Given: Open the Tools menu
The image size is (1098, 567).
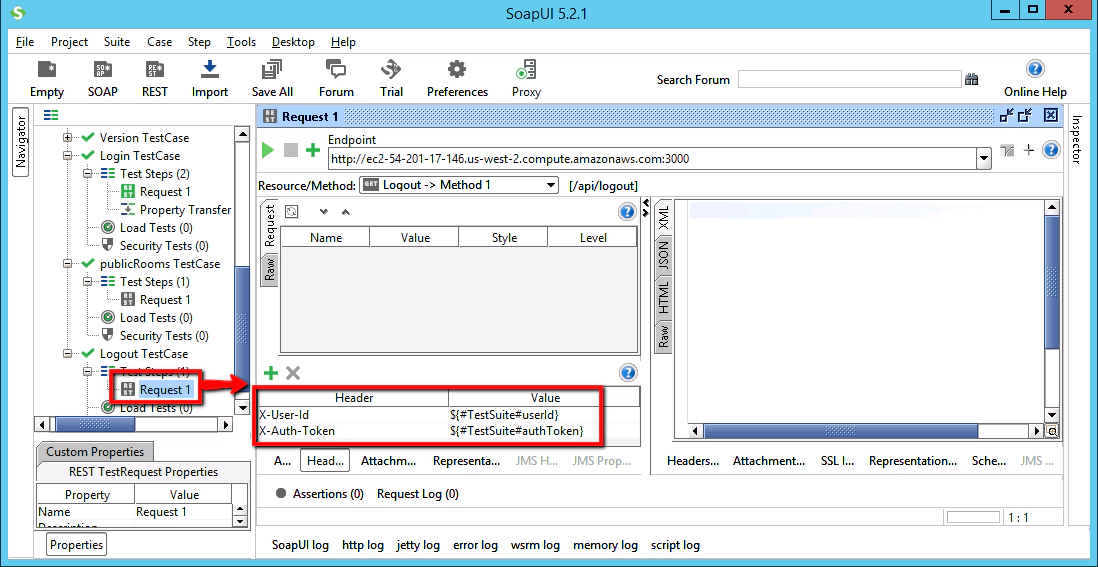Looking at the screenshot, I should (241, 42).
